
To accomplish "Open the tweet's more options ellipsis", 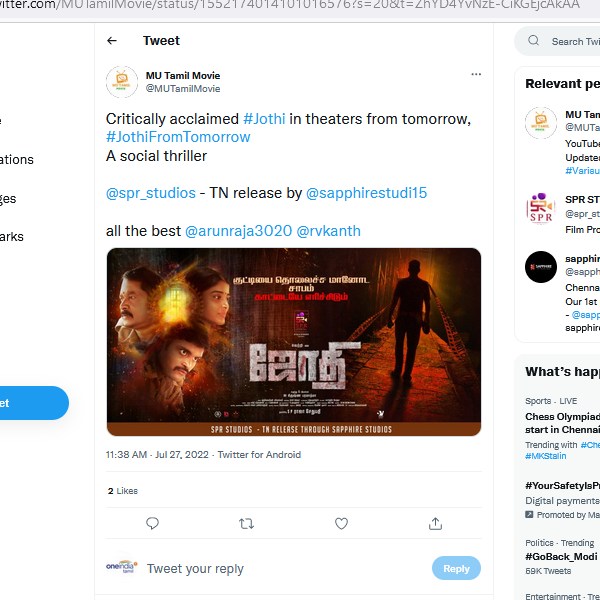I will 476,75.
